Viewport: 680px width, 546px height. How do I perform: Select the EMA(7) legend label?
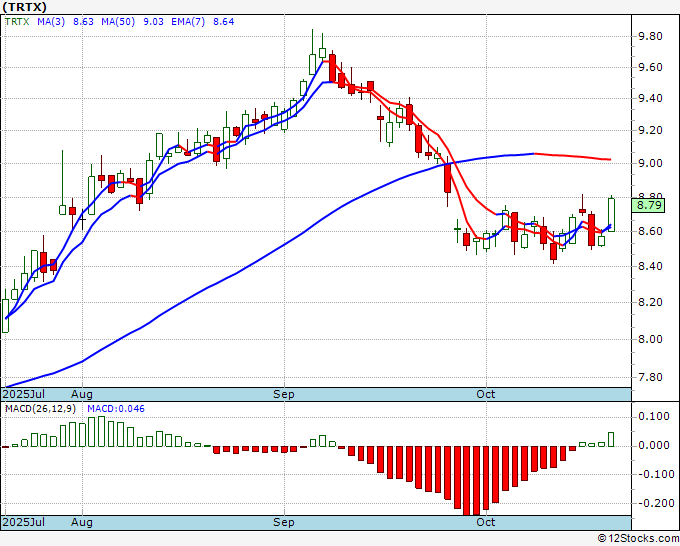point(188,22)
